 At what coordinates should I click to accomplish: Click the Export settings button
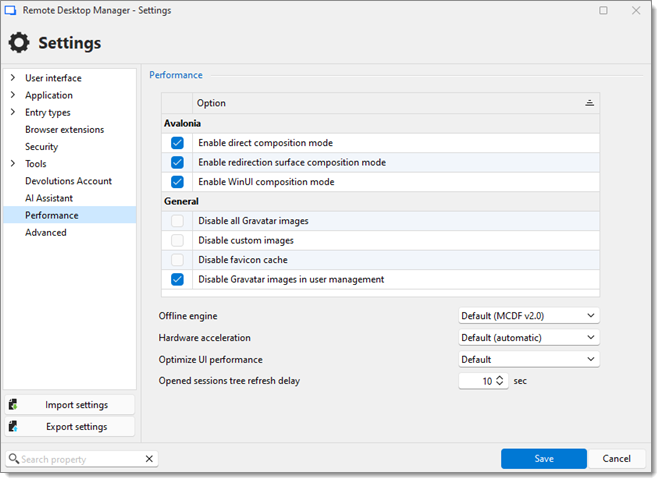pyautogui.click(x=70, y=427)
